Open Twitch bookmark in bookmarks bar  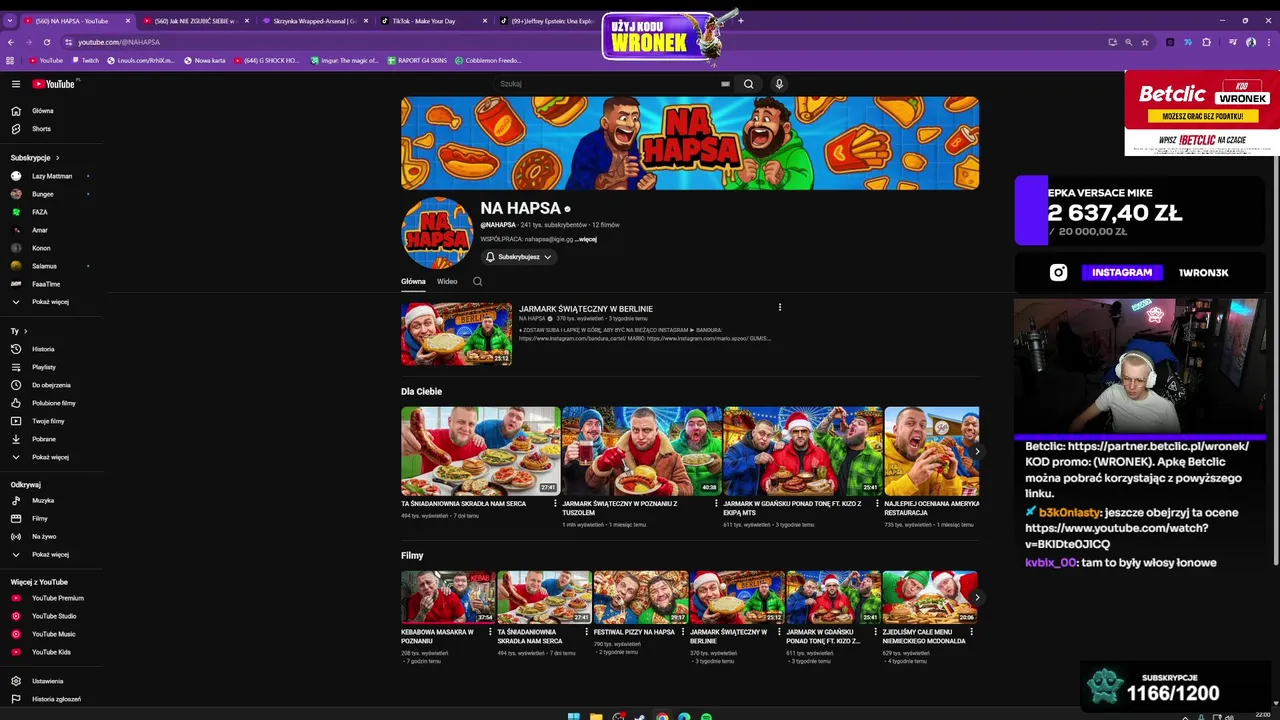[85, 60]
